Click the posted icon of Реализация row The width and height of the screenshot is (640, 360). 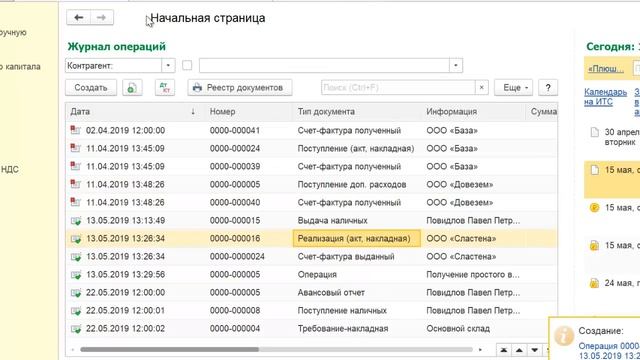pos(76,239)
